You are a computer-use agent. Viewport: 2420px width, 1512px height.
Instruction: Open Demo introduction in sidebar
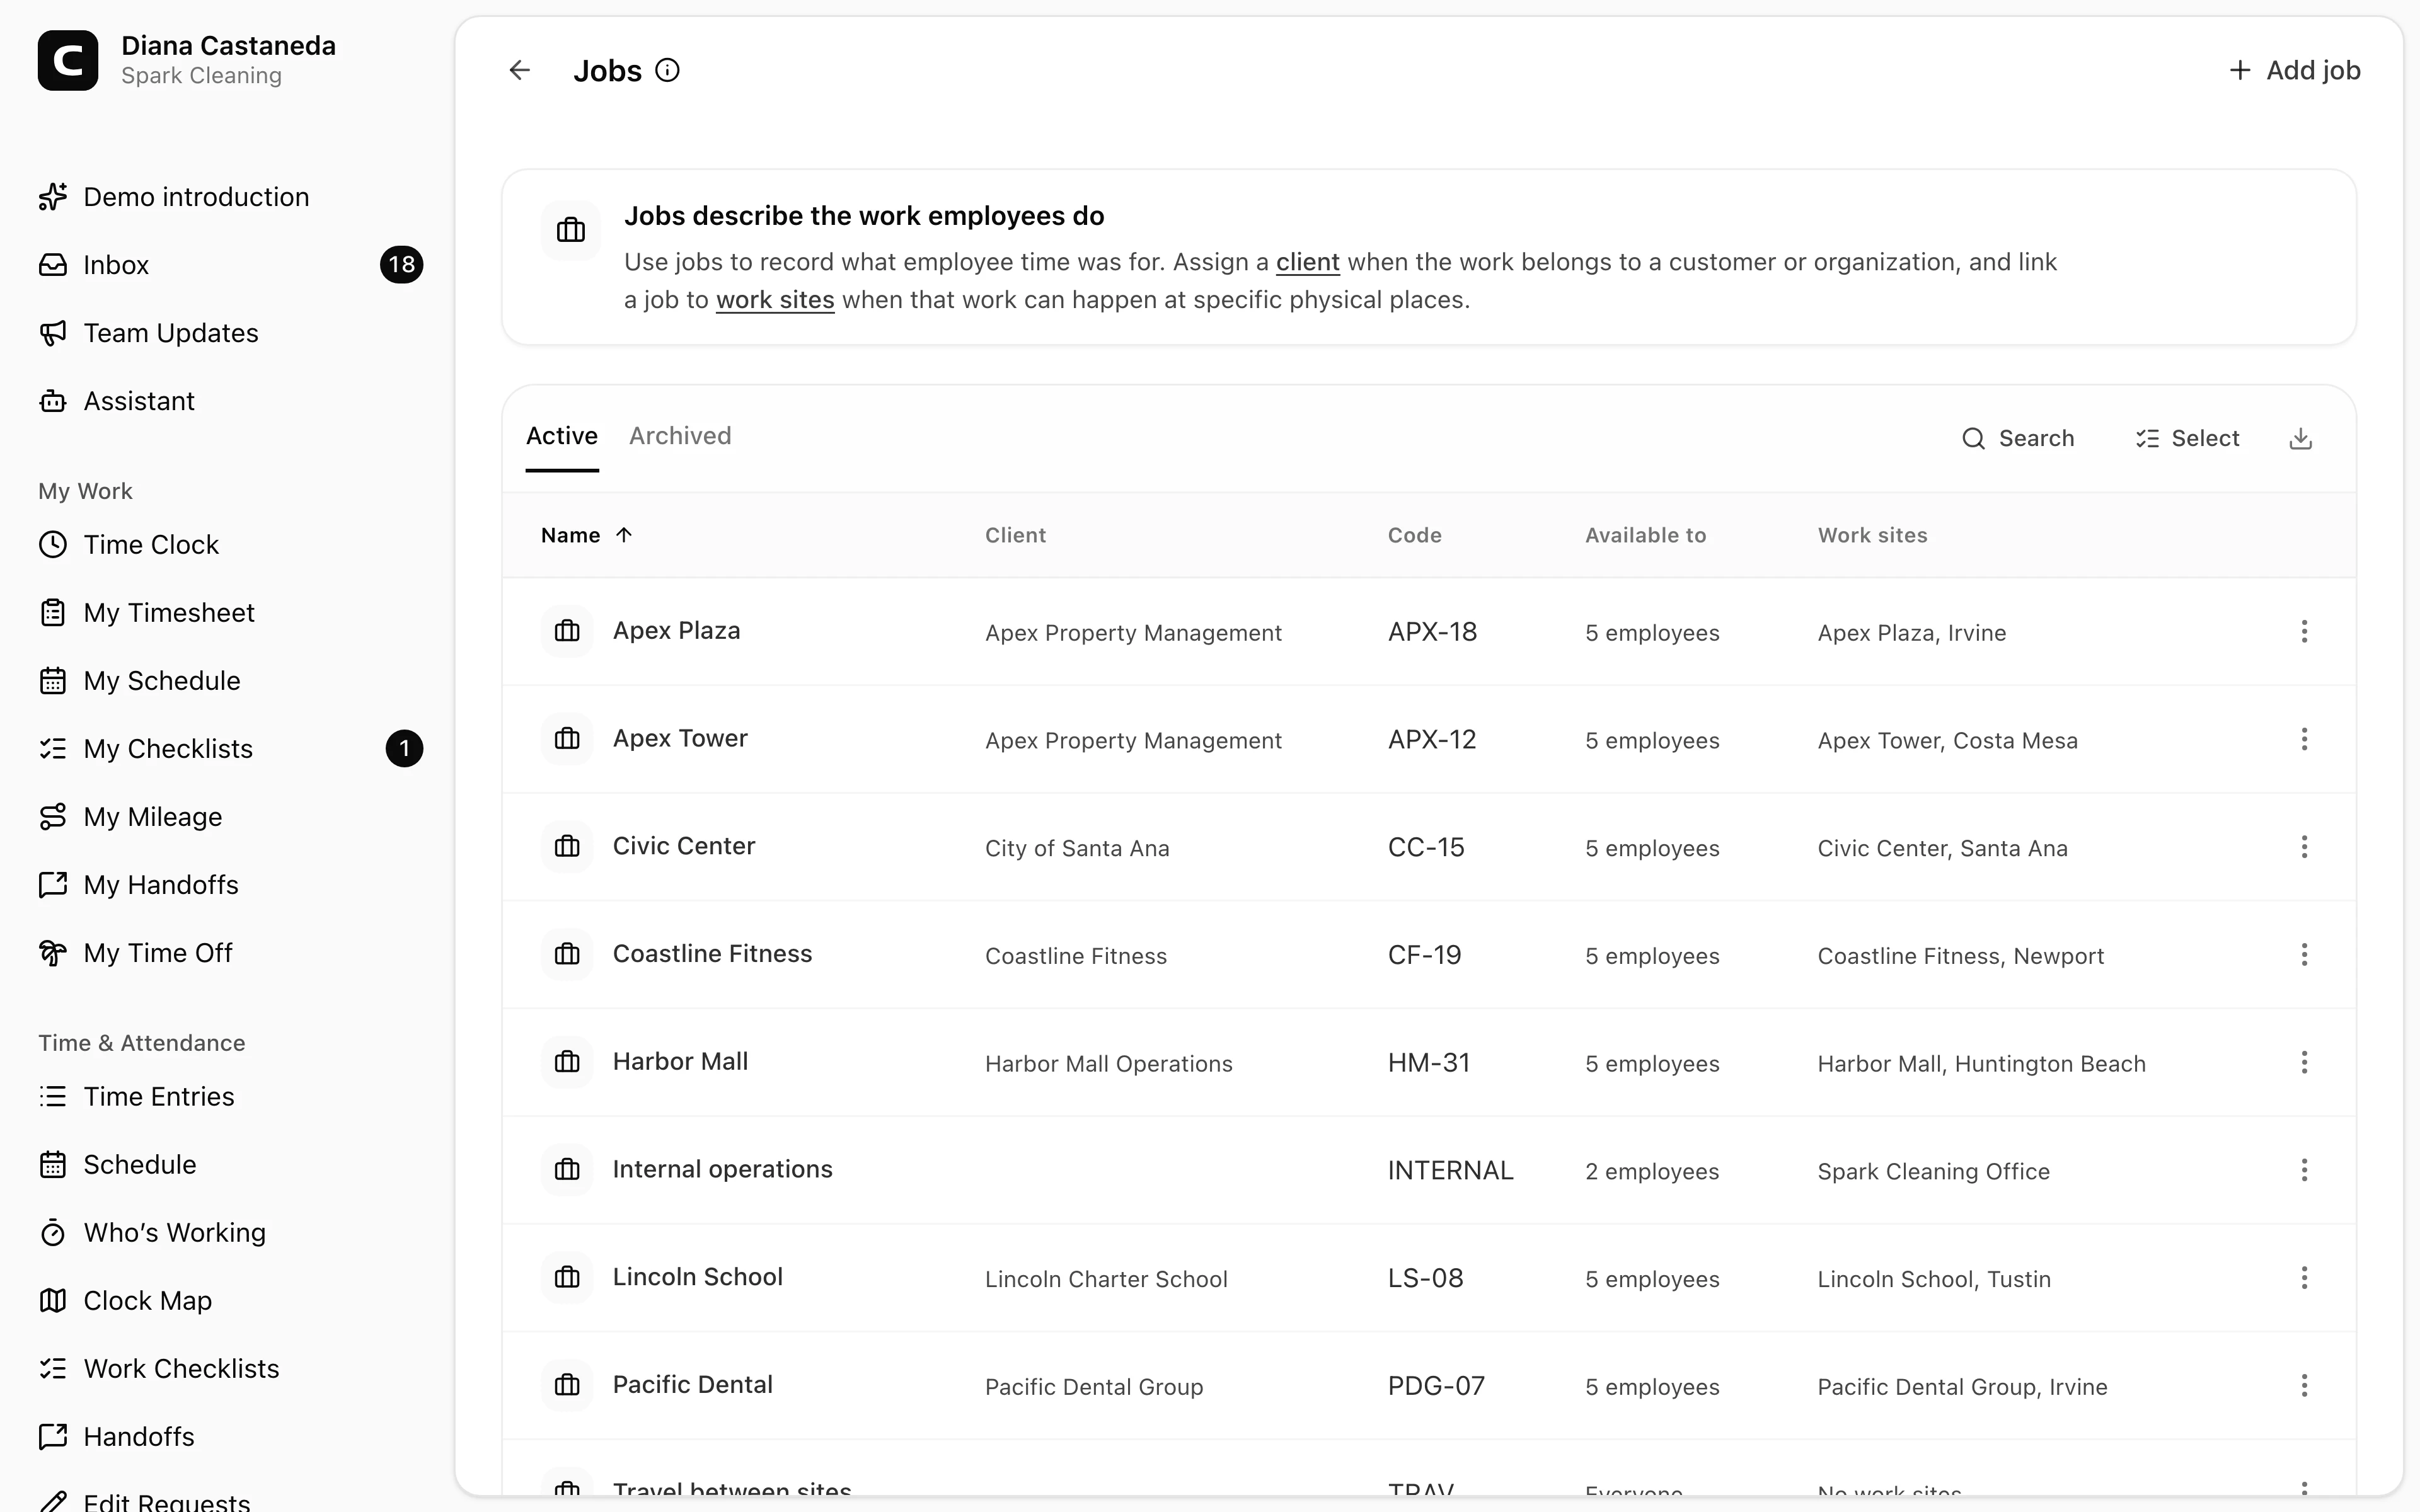click(230, 197)
